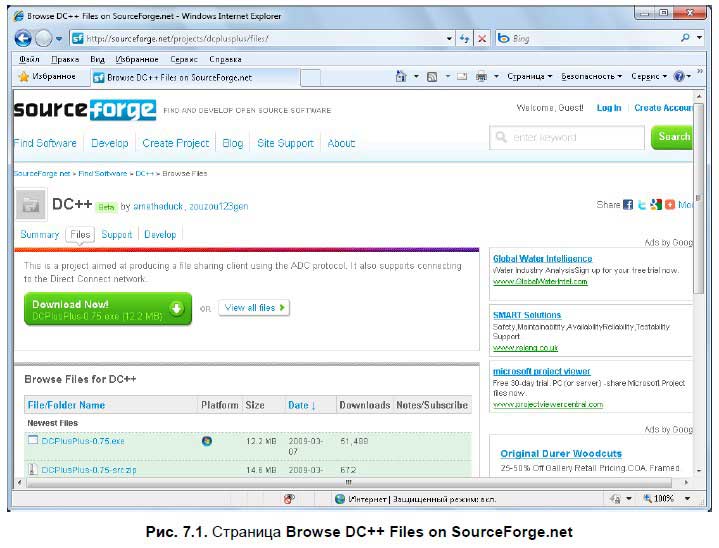The width and height of the screenshot is (719, 548).
Task: Share project via Twitter icon
Action: [642, 205]
